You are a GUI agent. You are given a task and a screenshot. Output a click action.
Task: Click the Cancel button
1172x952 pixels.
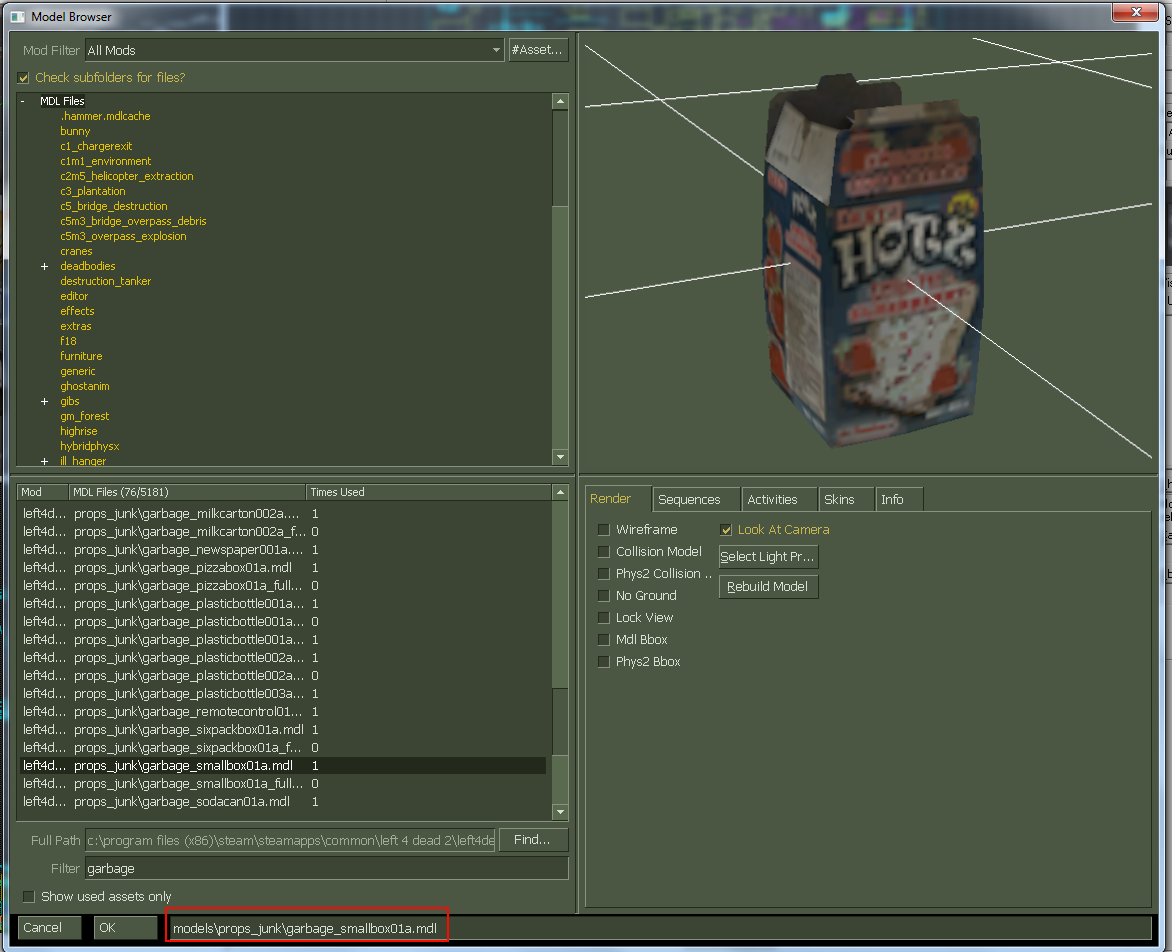pos(49,927)
